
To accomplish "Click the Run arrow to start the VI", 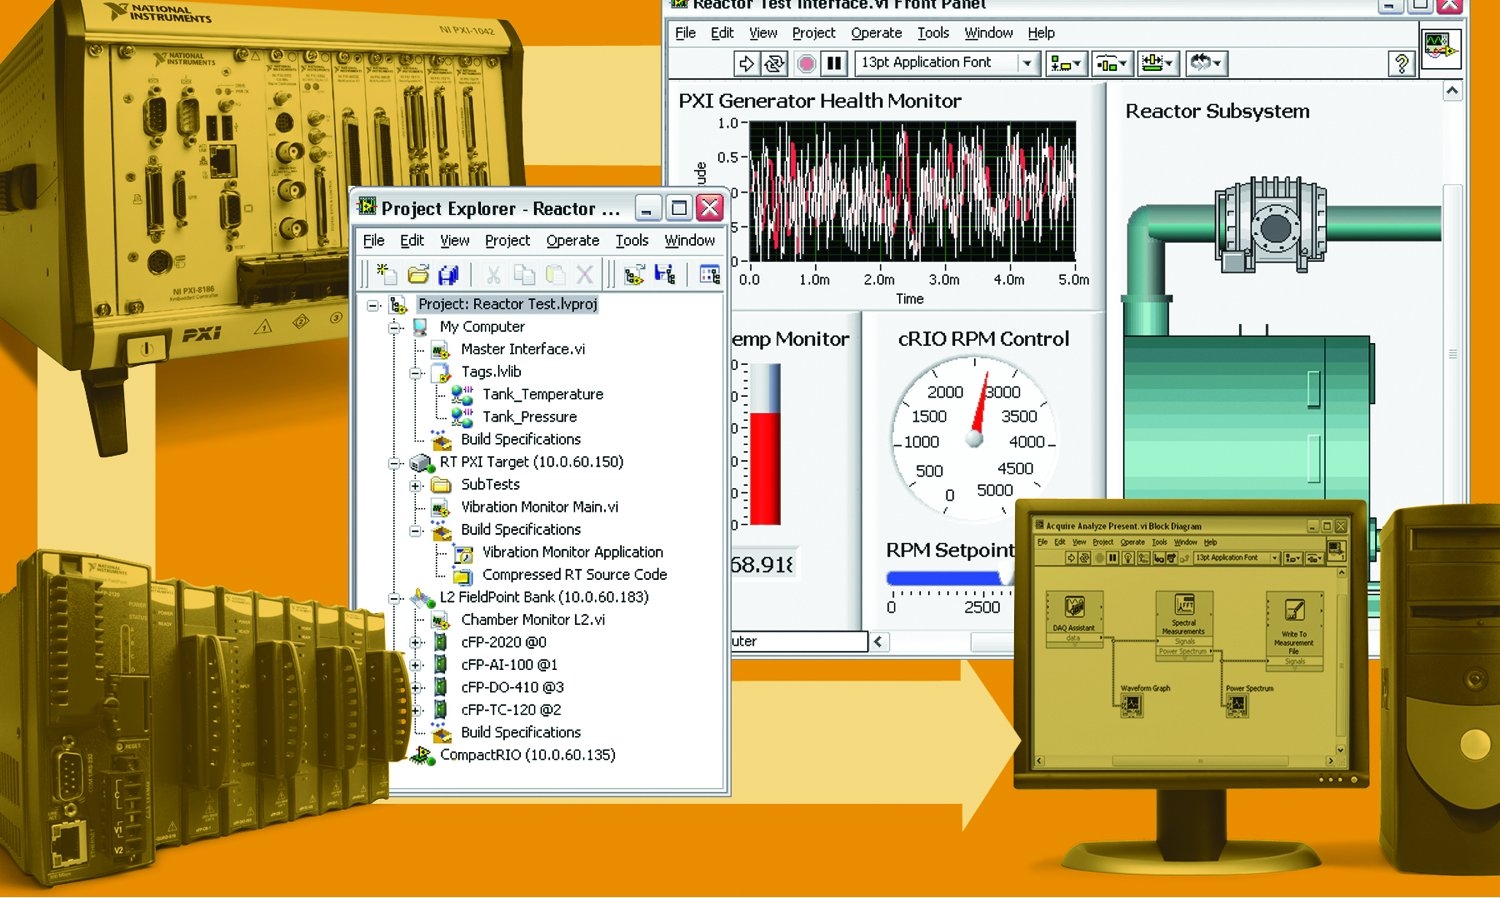I will [x=746, y=63].
